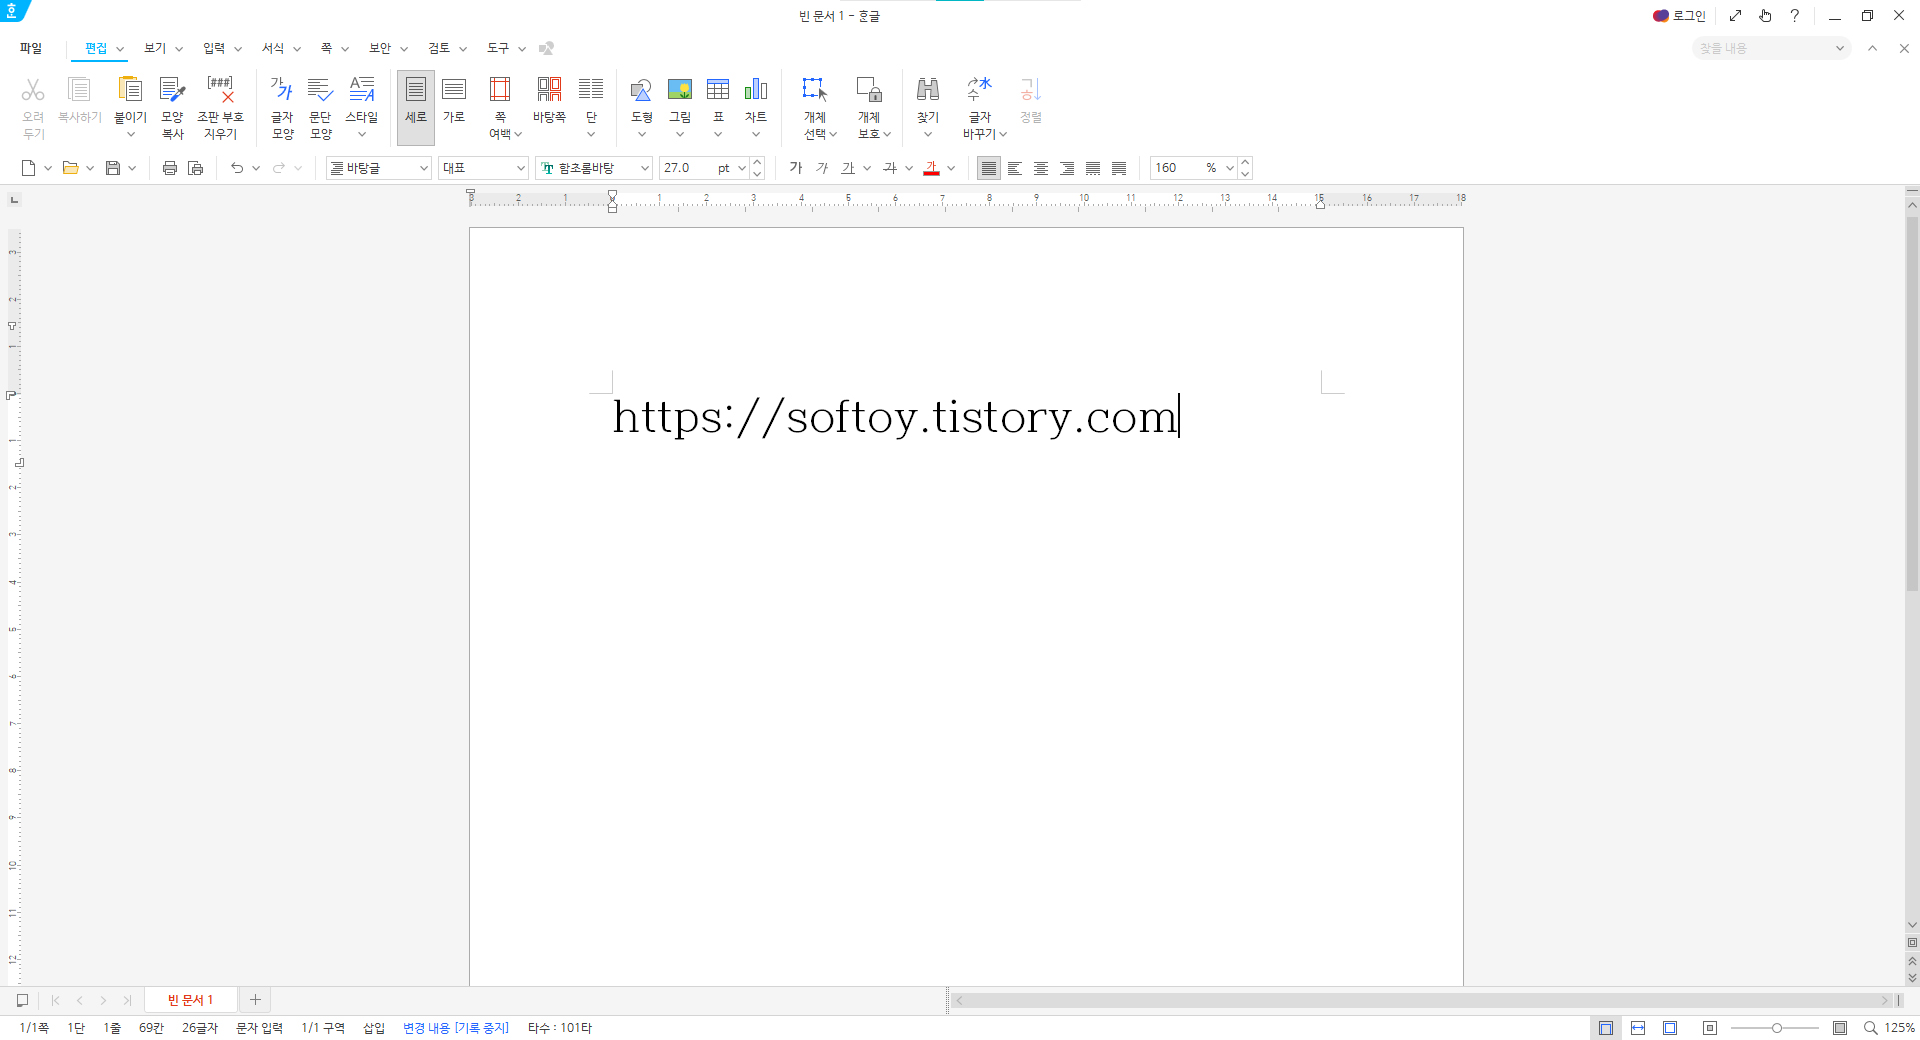1920x1040 pixels.
Task: Toggle Bold (가) formatting
Action: click(796, 168)
